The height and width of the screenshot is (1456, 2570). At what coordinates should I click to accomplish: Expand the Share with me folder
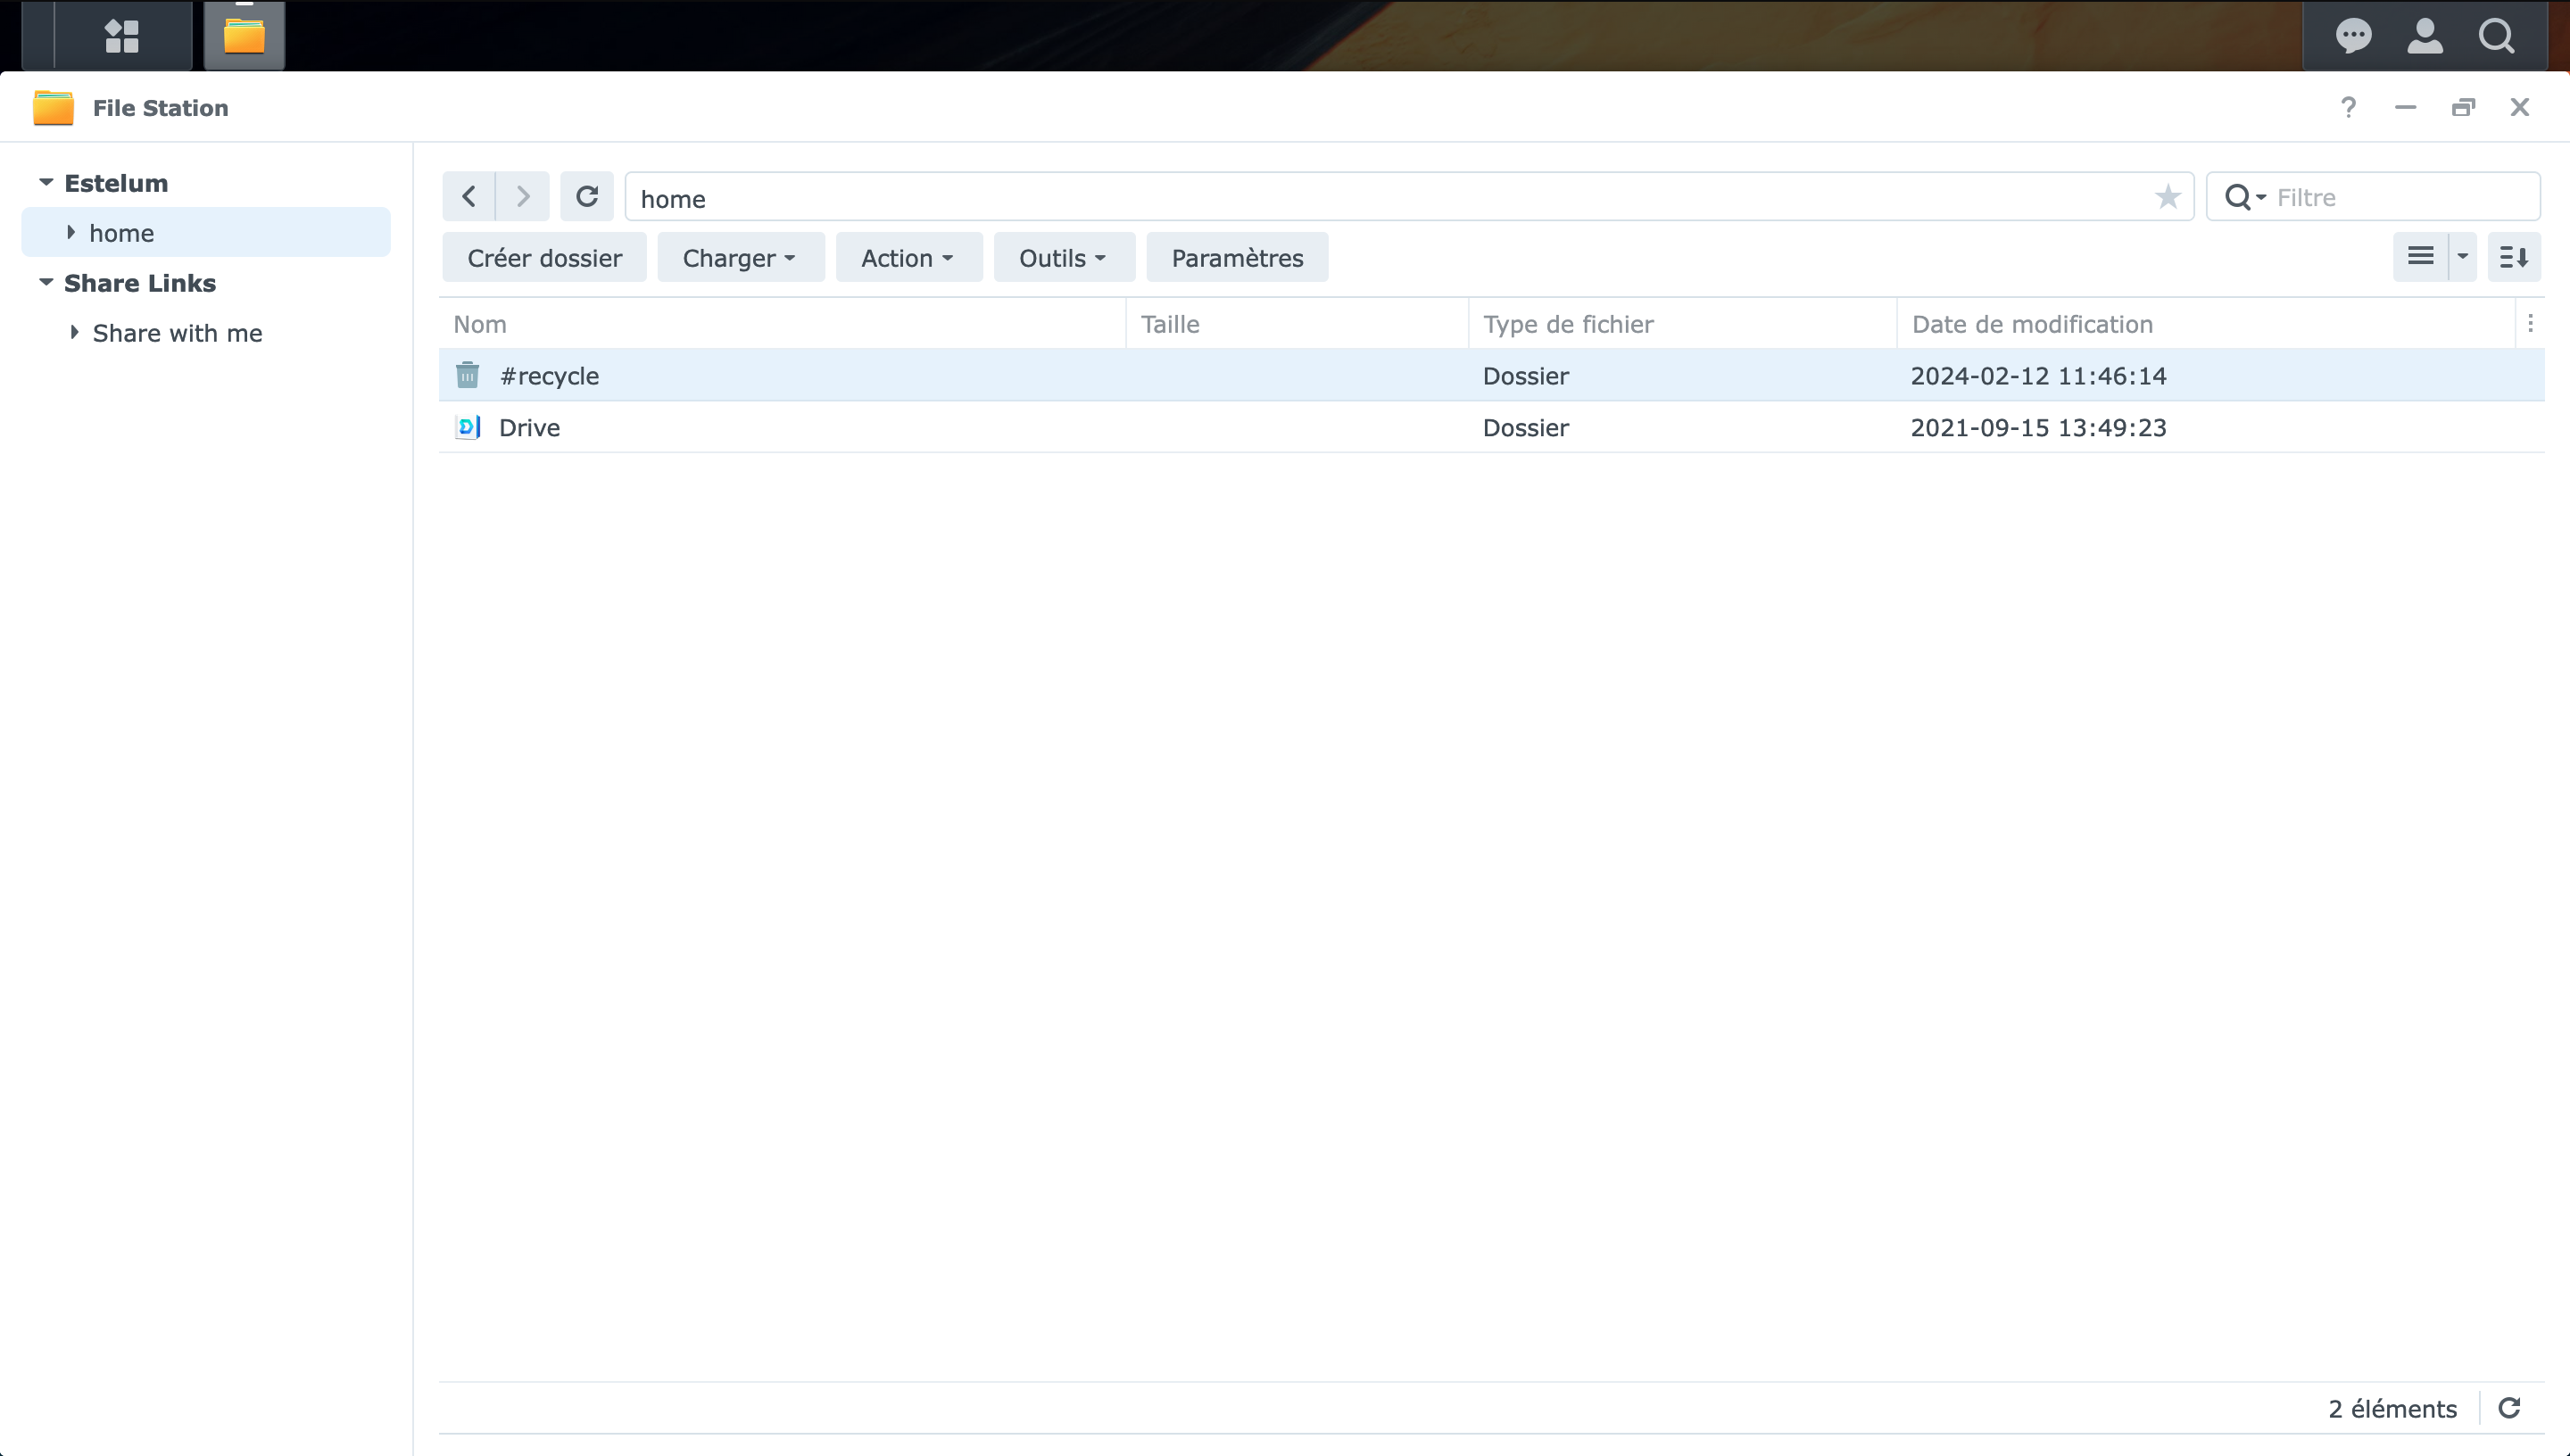click(x=70, y=332)
